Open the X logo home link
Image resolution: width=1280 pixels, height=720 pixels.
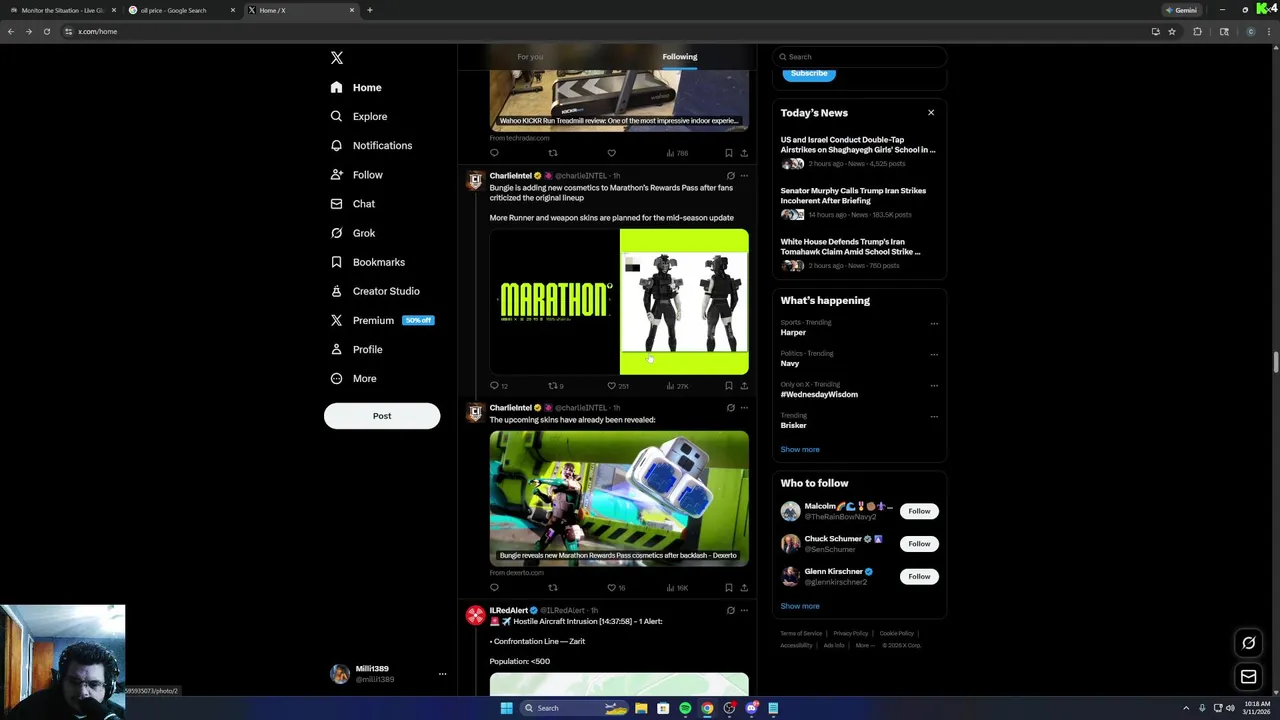coord(337,58)
